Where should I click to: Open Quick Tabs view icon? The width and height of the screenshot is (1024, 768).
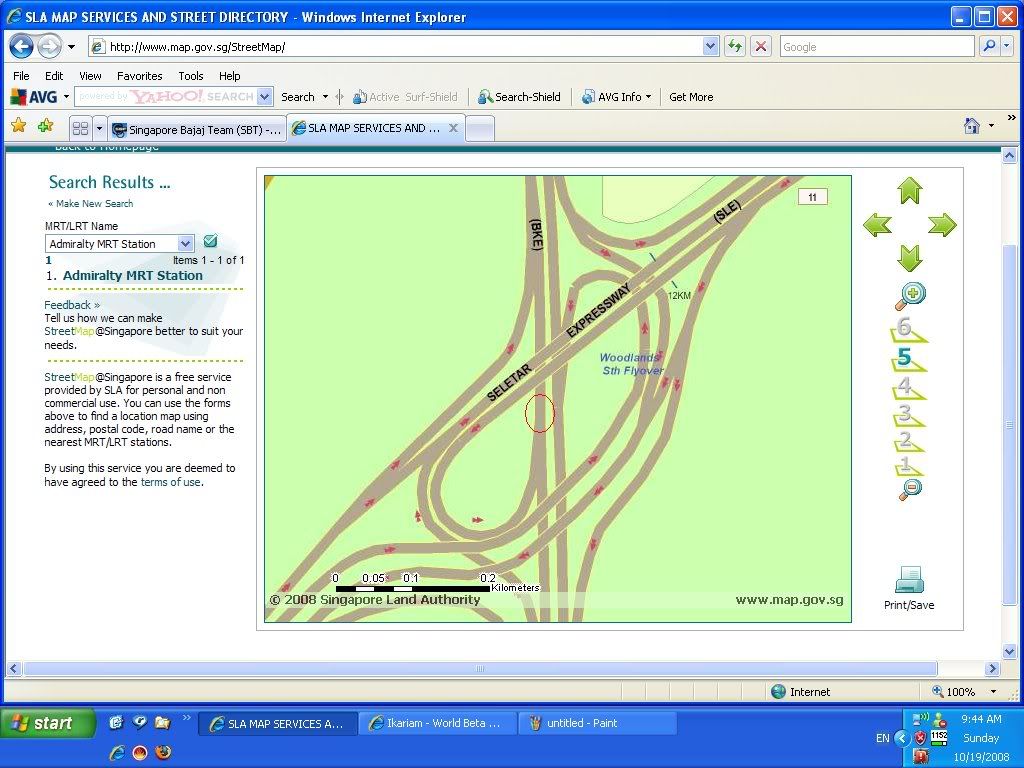coord(80,128)
